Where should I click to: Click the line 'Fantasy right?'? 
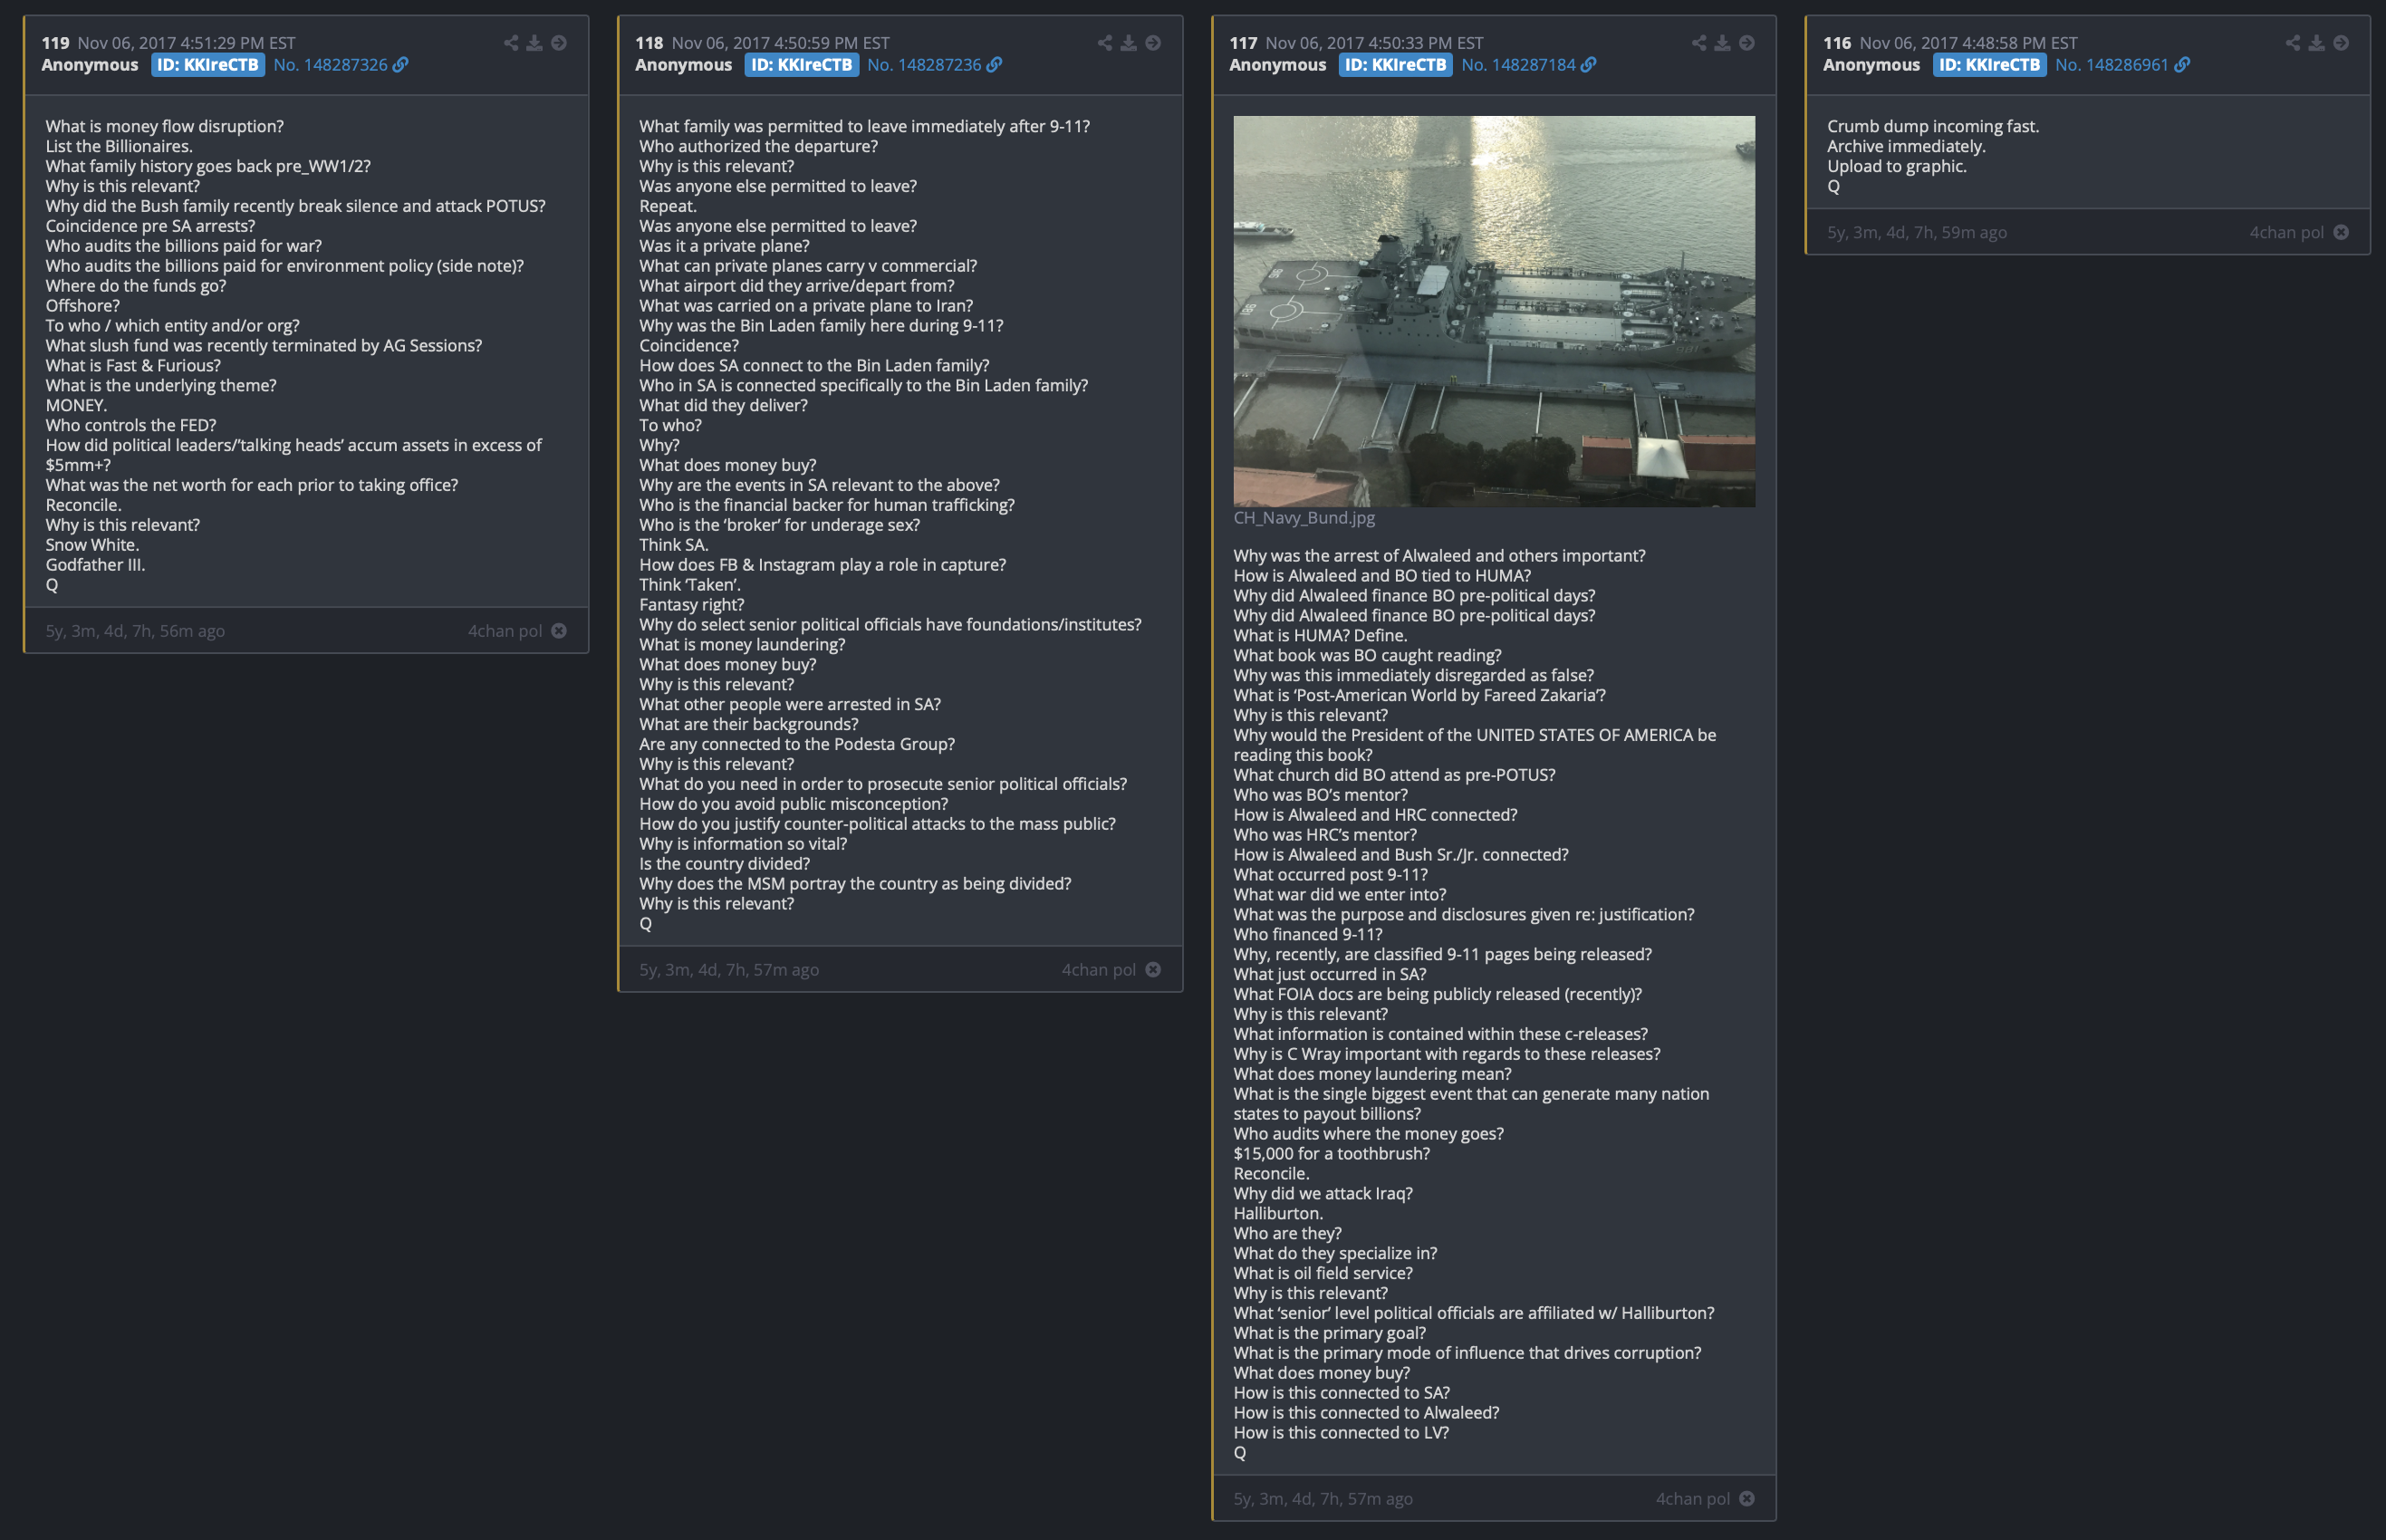692,605
